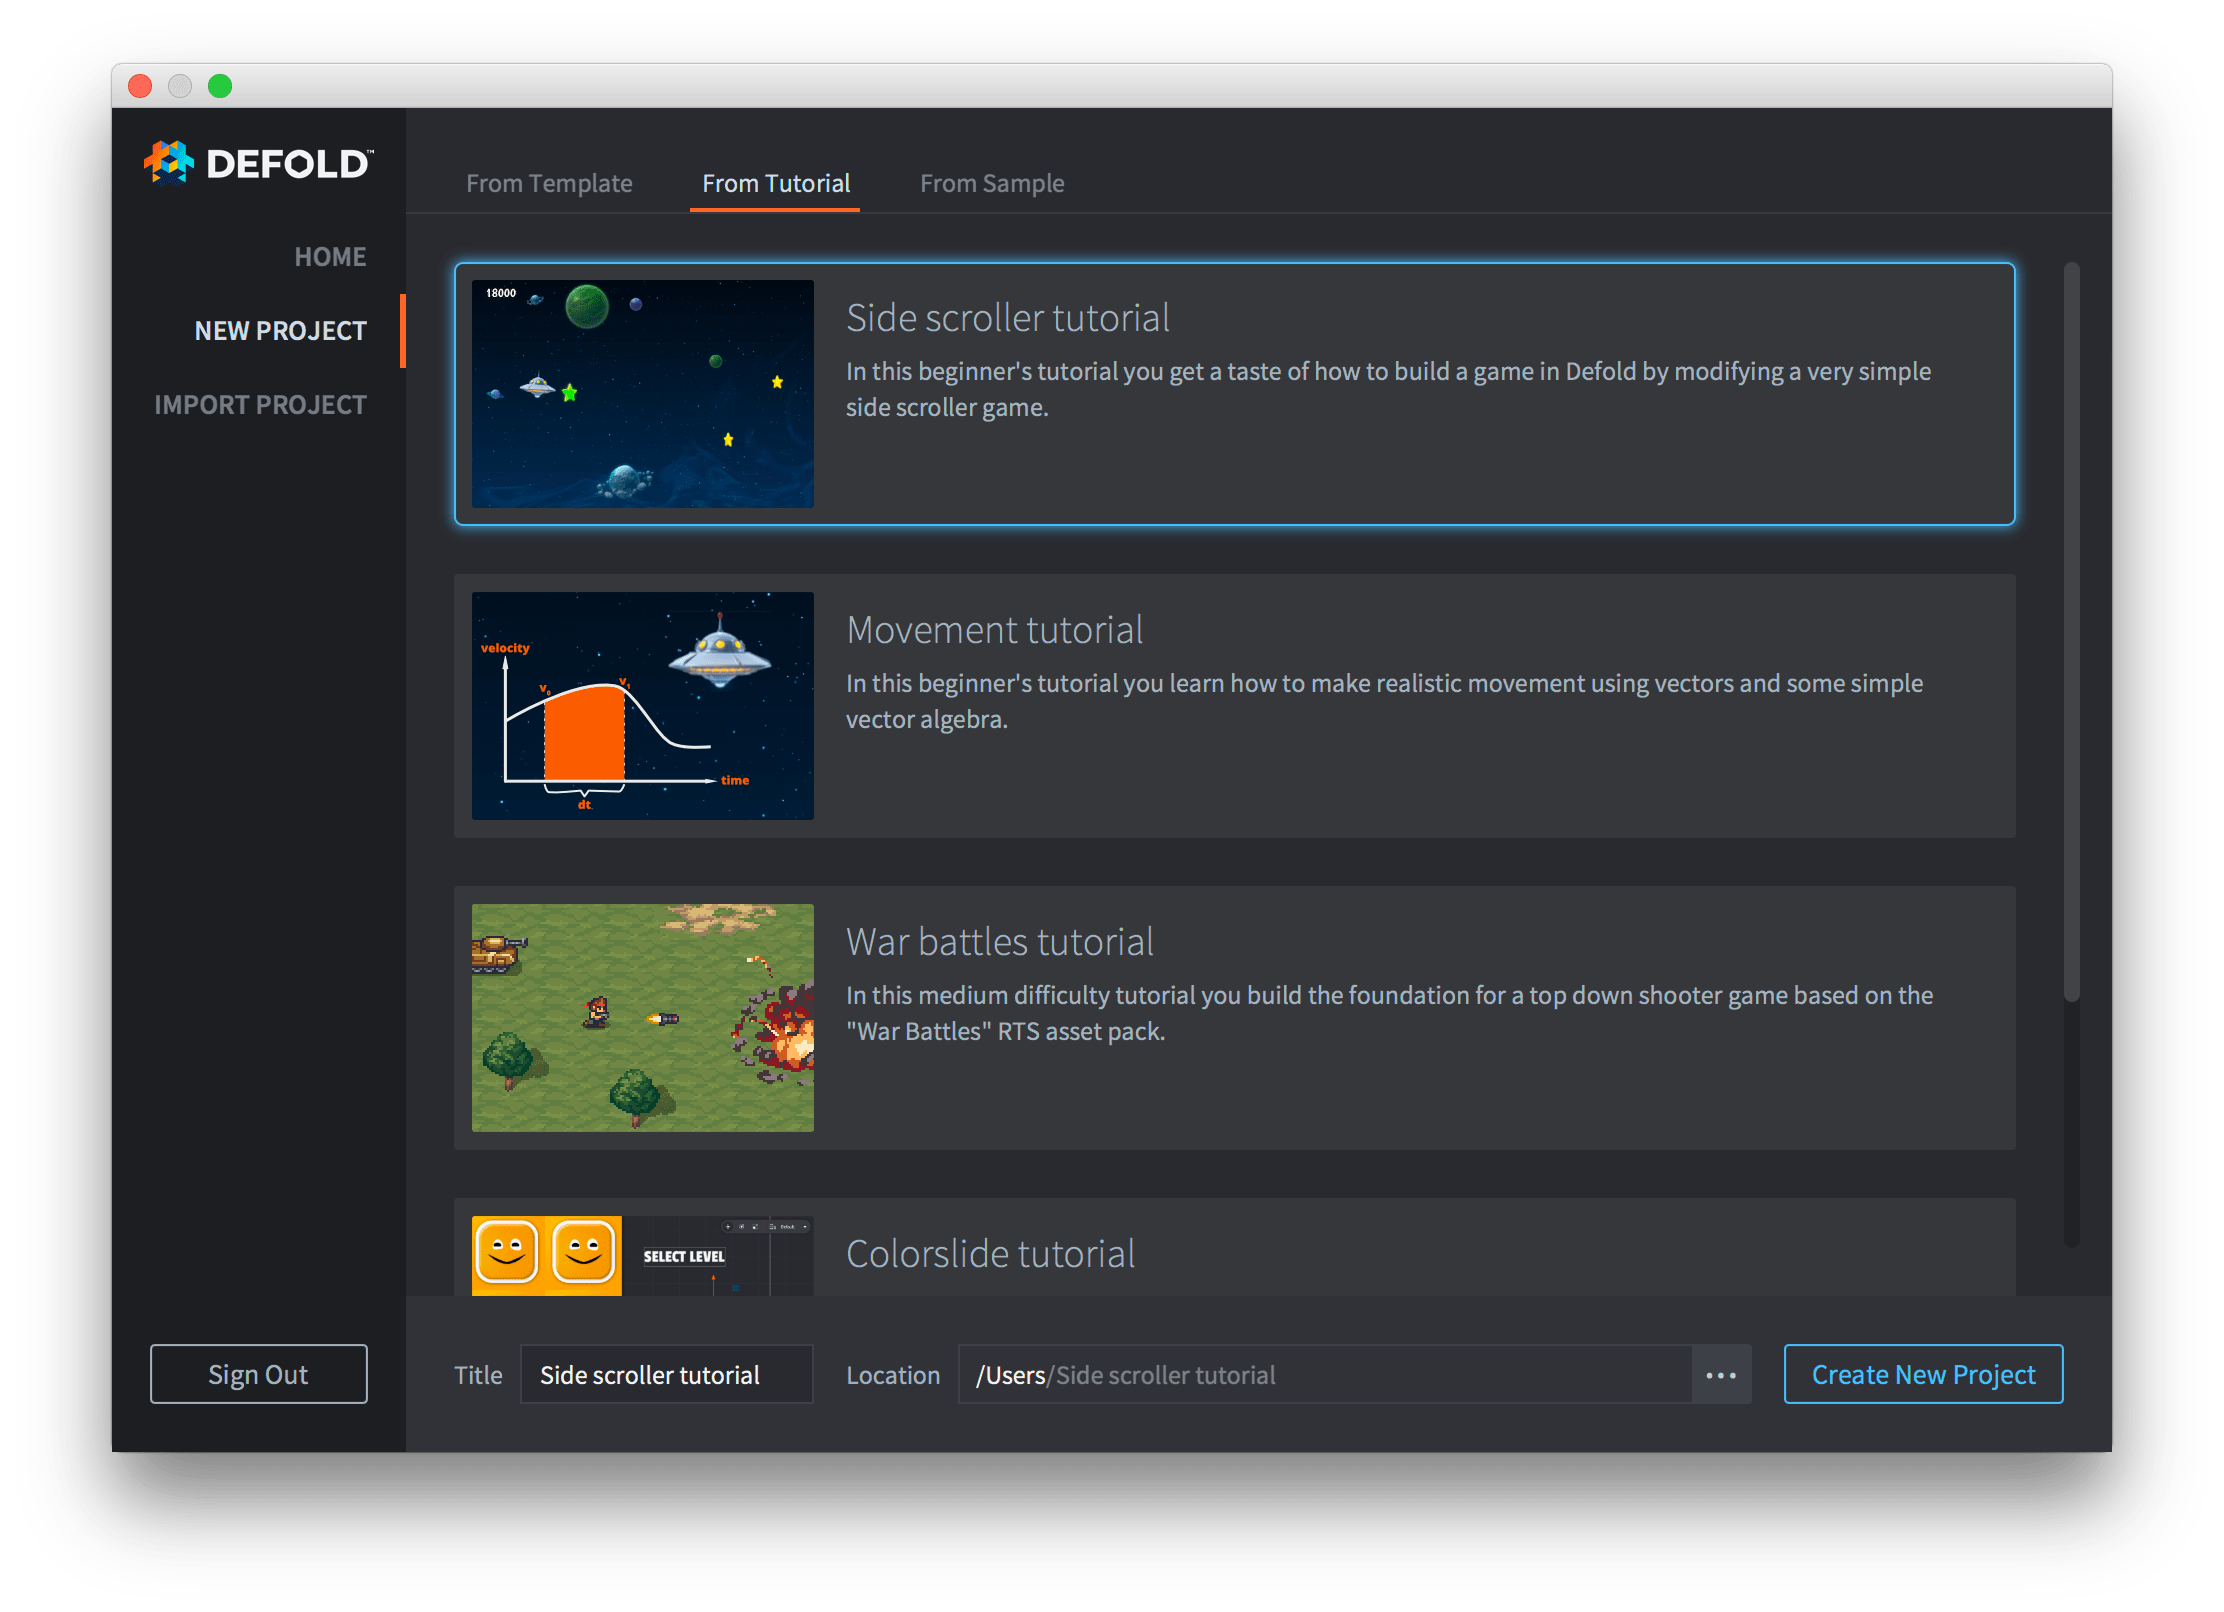Select War battles tutorial battlefield thumbnail

pos(642,1018)
